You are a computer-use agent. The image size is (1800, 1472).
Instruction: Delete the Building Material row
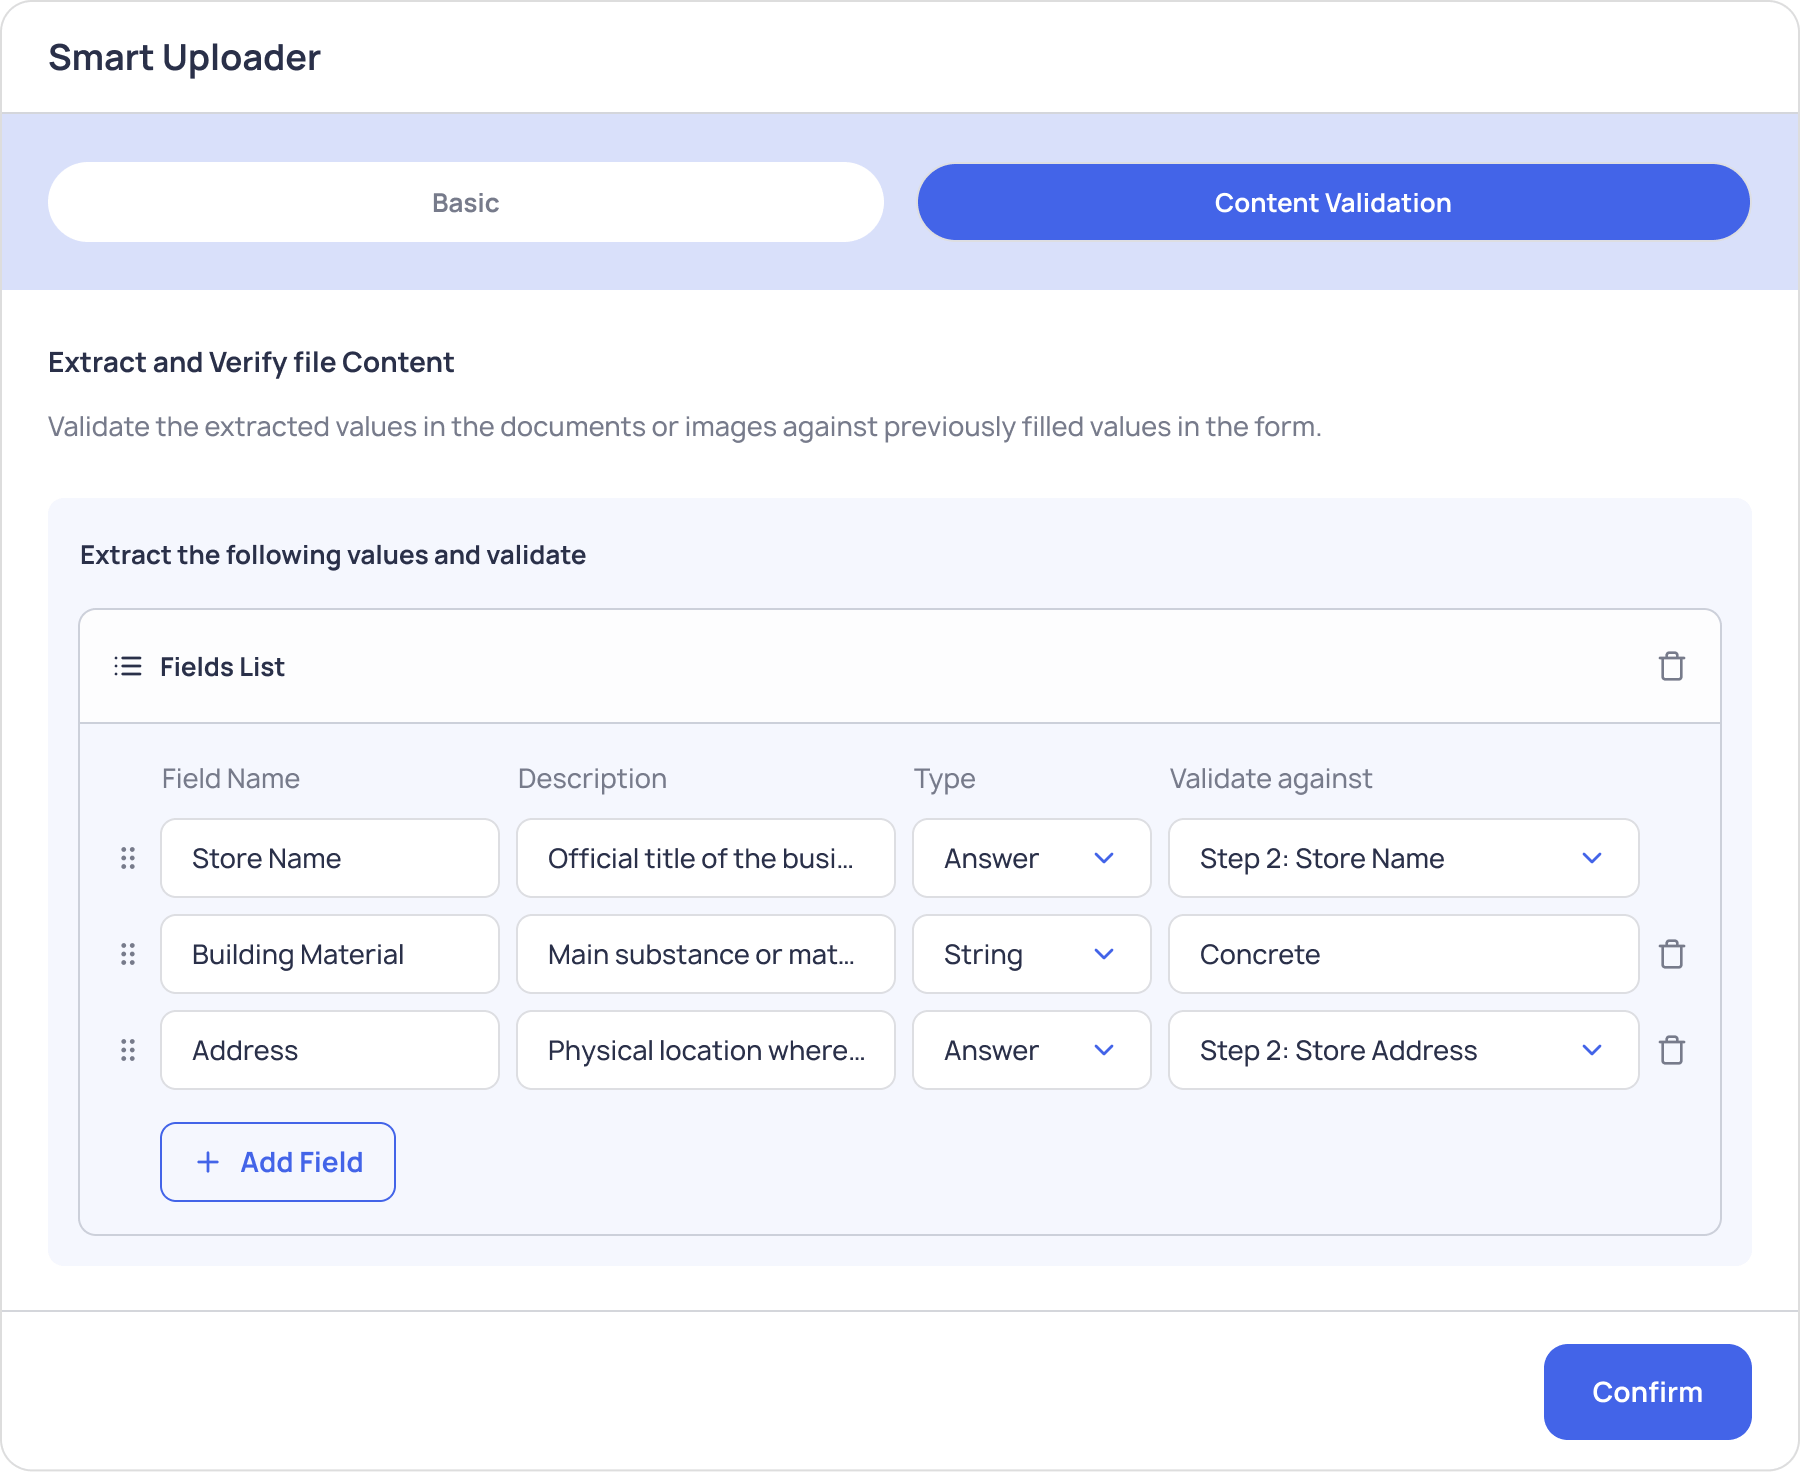1671,955
